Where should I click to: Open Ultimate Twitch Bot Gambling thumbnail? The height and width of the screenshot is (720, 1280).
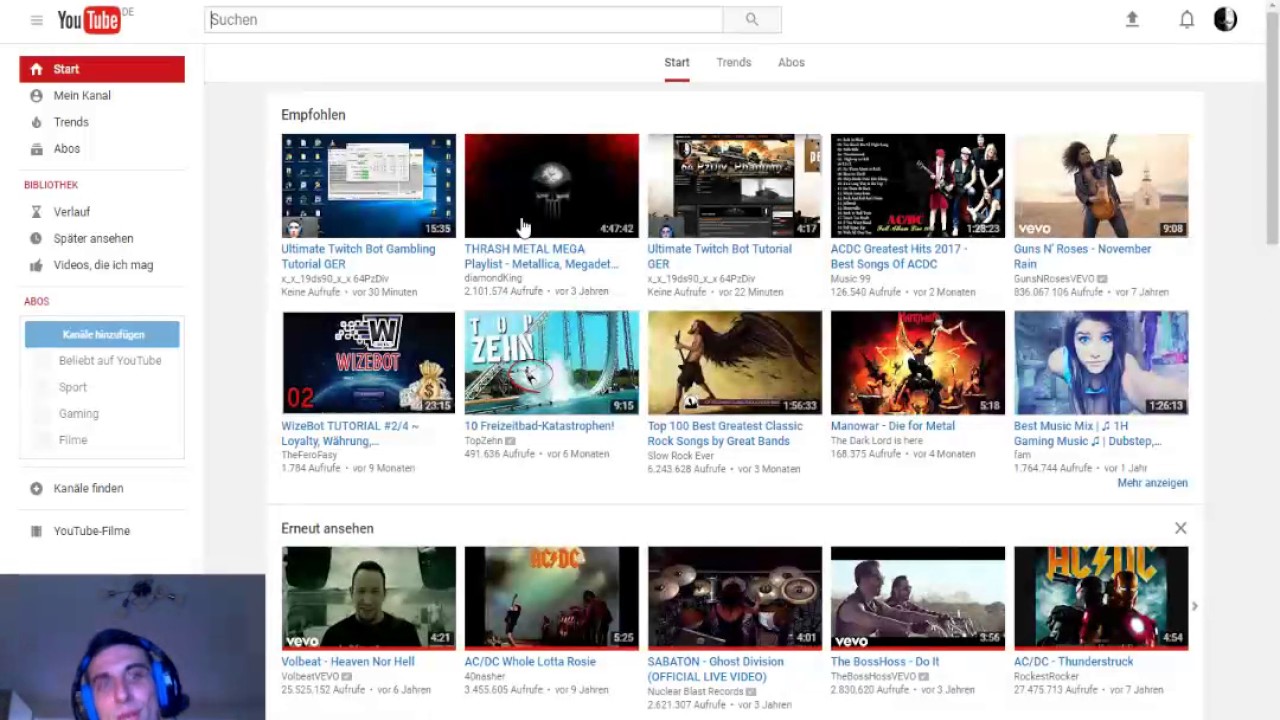[368, 185]
